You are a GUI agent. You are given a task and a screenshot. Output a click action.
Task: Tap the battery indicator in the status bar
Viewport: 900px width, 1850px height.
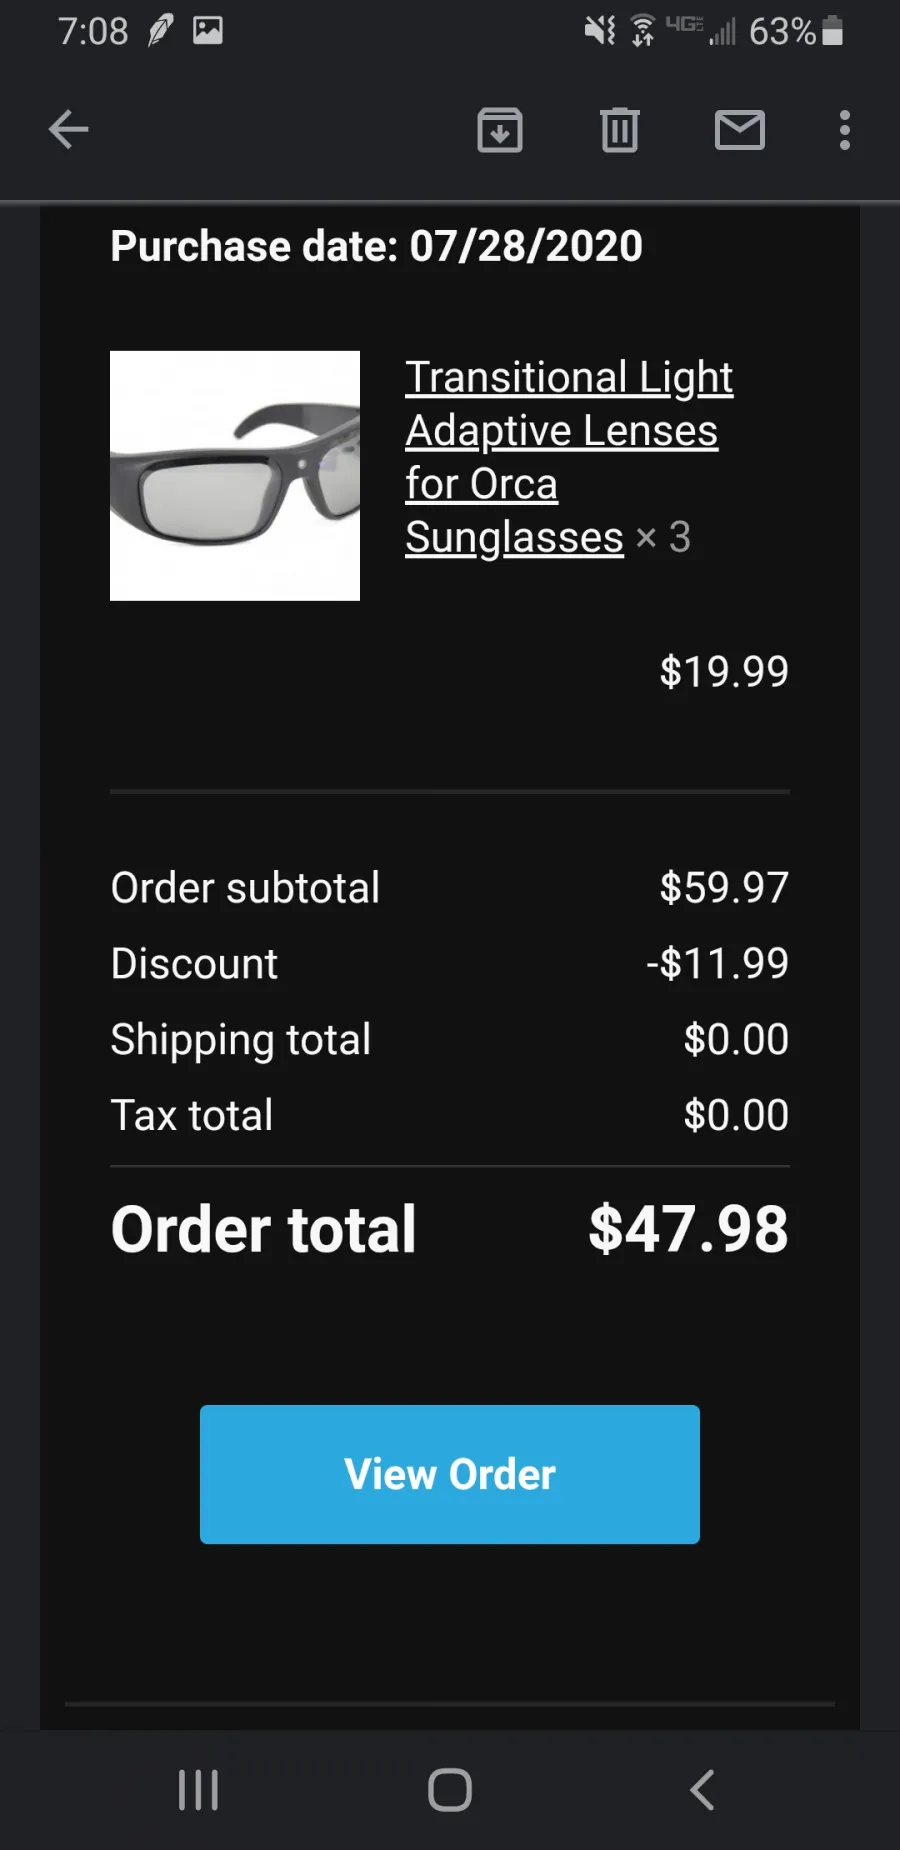pos(832,31)
